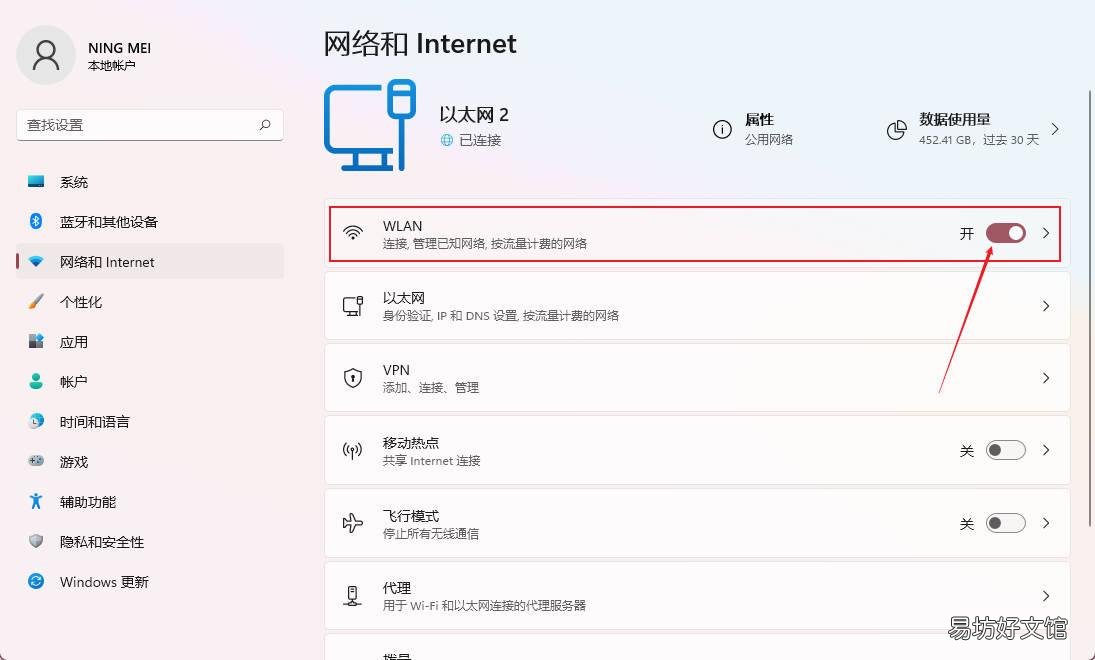Select 个性化 in the sidebar
This screenshot has height=660, width=1095.
pos(150,302)
